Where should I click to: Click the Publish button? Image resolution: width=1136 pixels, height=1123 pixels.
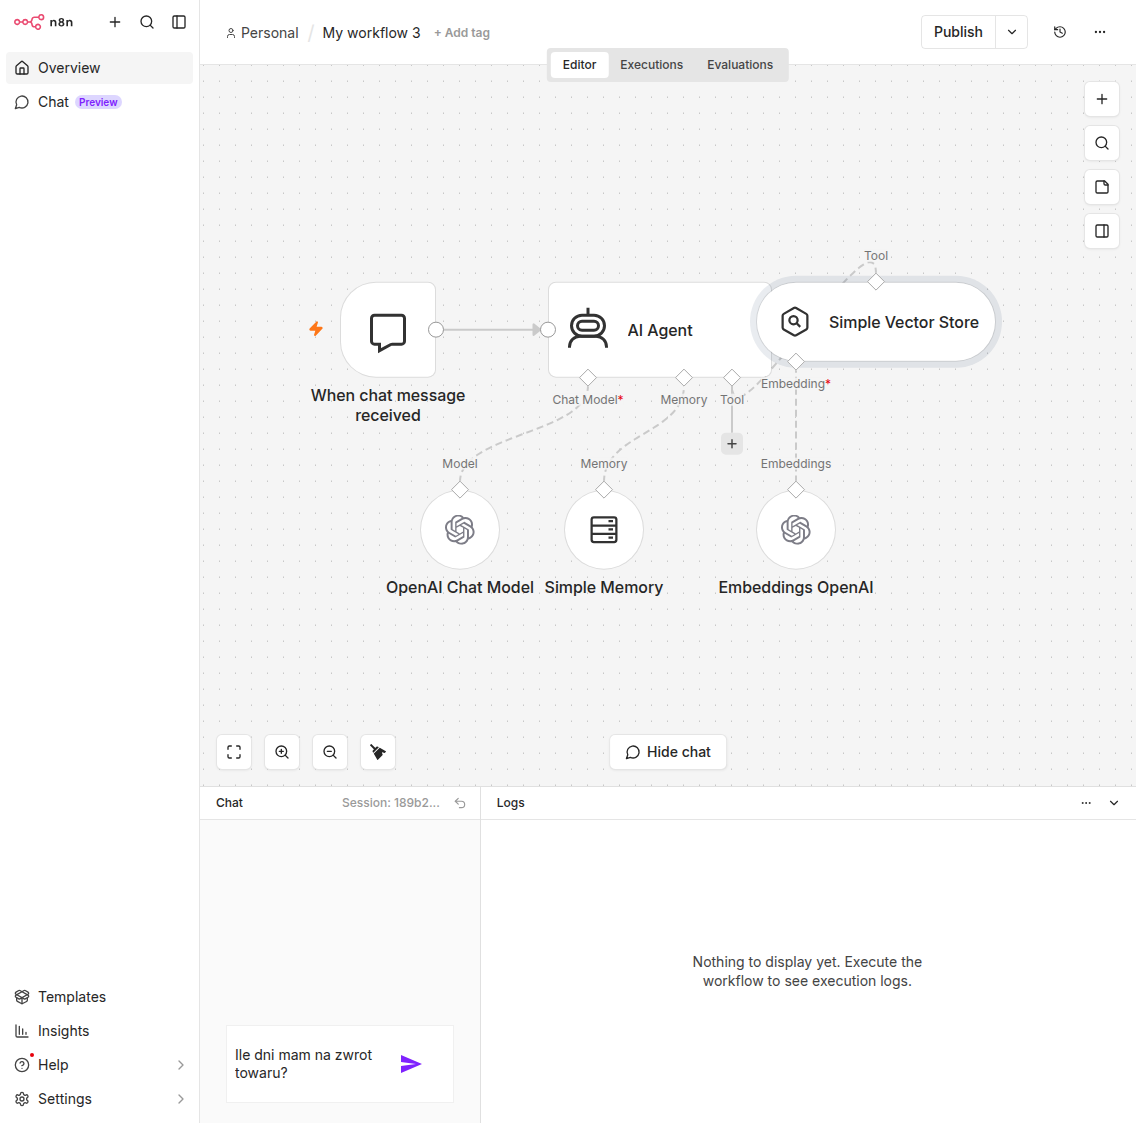pyautogui.click(x=958, y=32)
